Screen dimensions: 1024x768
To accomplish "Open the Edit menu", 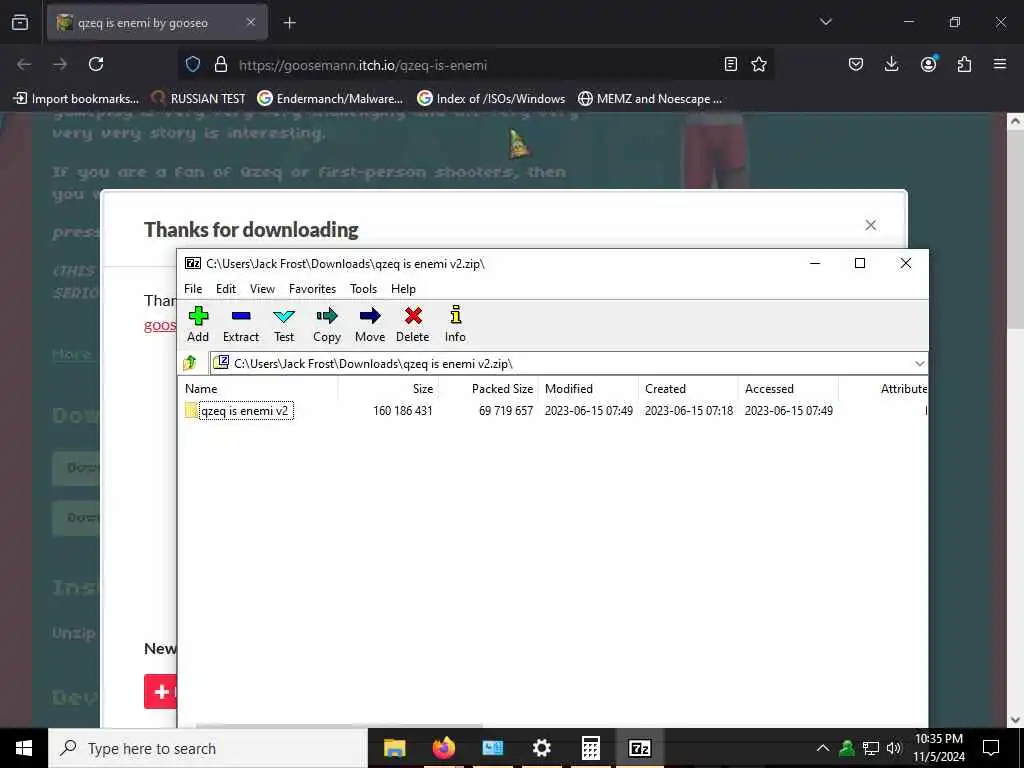I will [x=226, y=289].
